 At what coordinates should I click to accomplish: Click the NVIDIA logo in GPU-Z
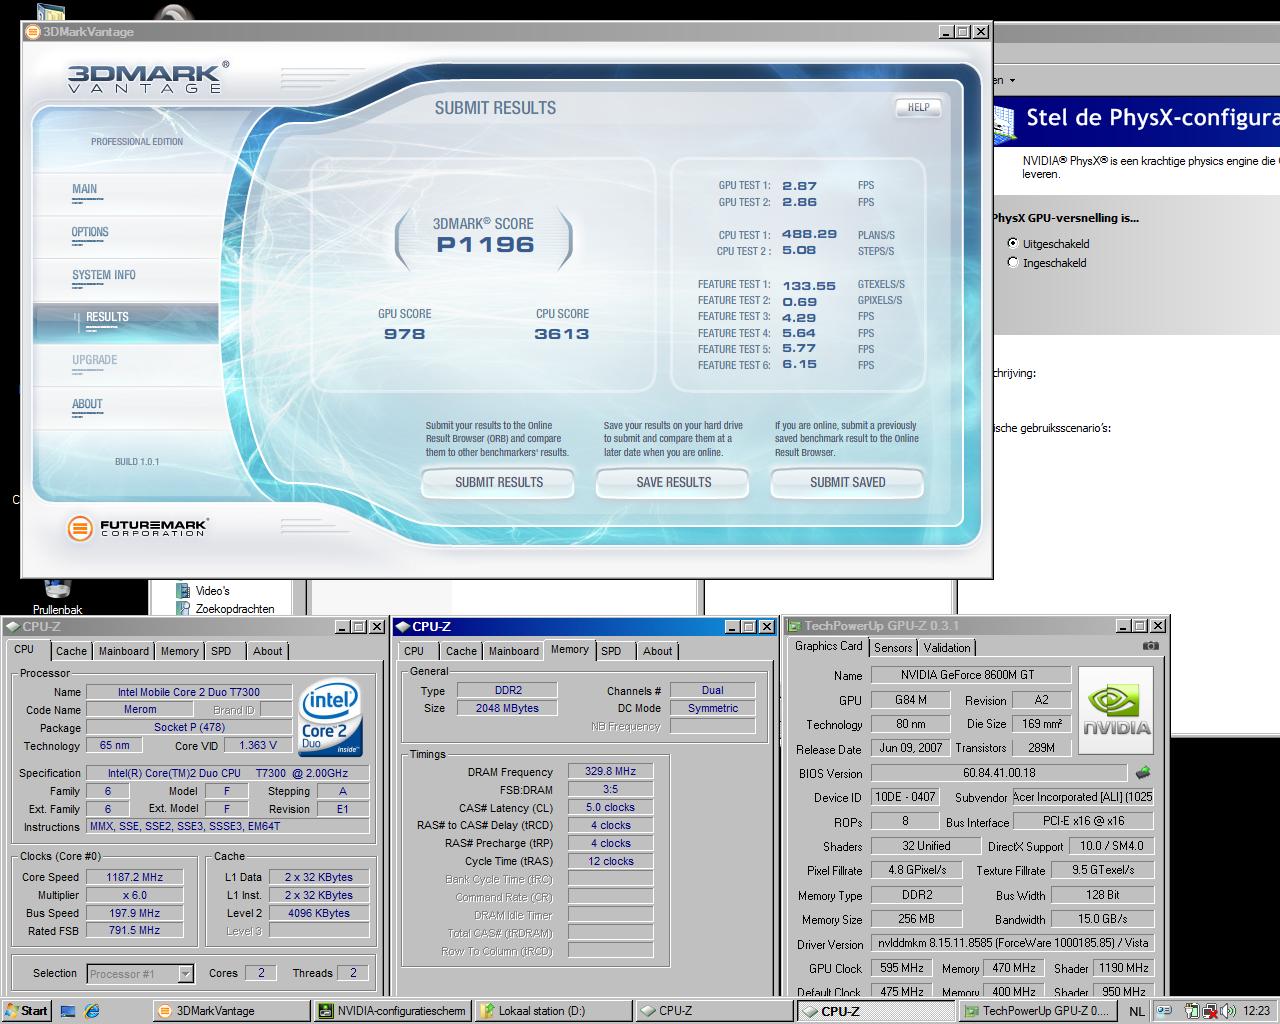[1117, 711]
